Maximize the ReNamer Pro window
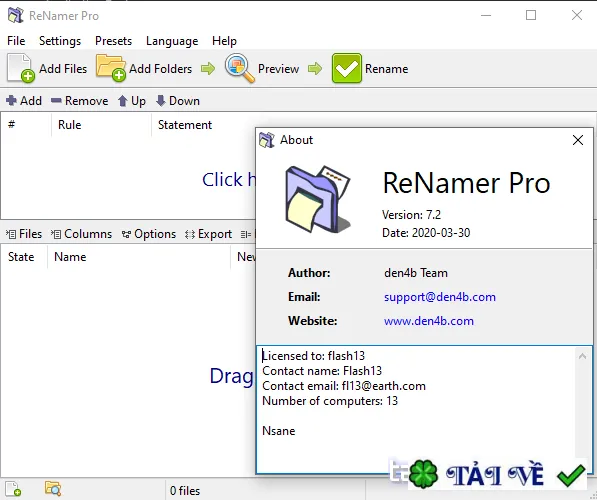Image resolution: width=597 pixels, height=500 pixels. click(531, 15)
